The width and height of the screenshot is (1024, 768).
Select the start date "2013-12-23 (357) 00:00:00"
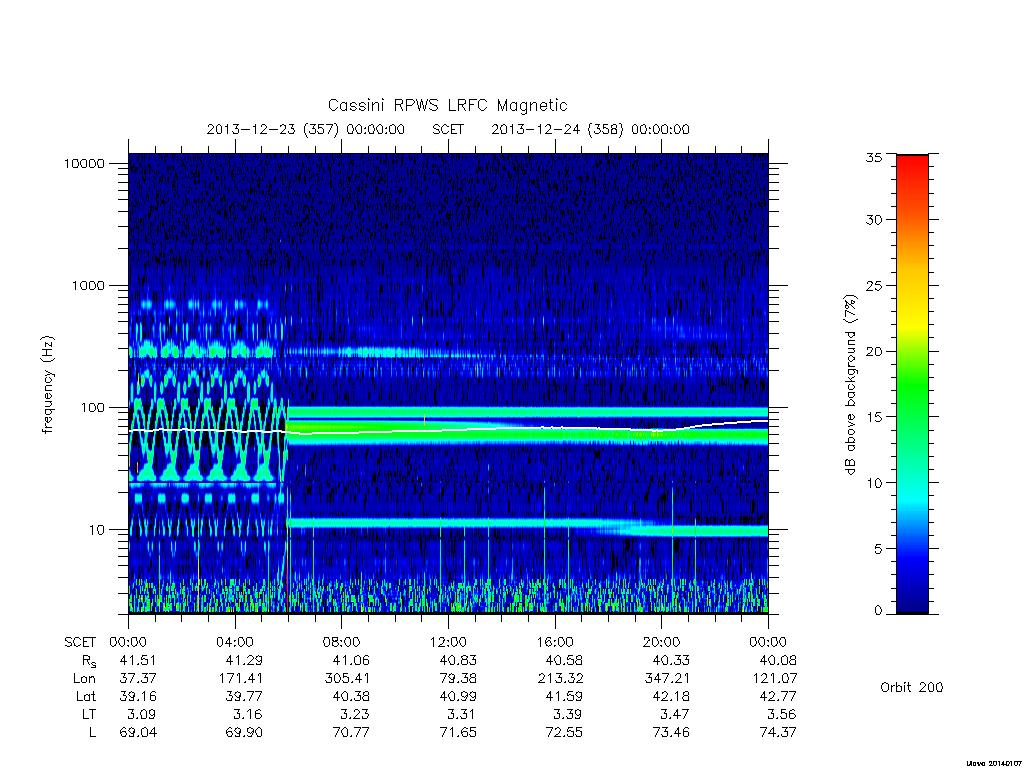pyautogui.click(x=306, y=129)
